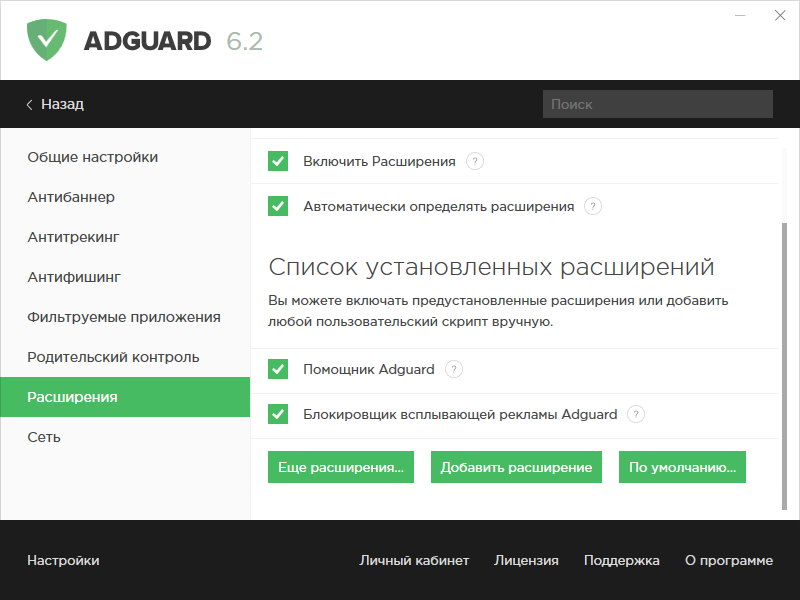Screen dimensions: 800x600
Task: Click the Включить Расширения label
Action: (379, 161)
